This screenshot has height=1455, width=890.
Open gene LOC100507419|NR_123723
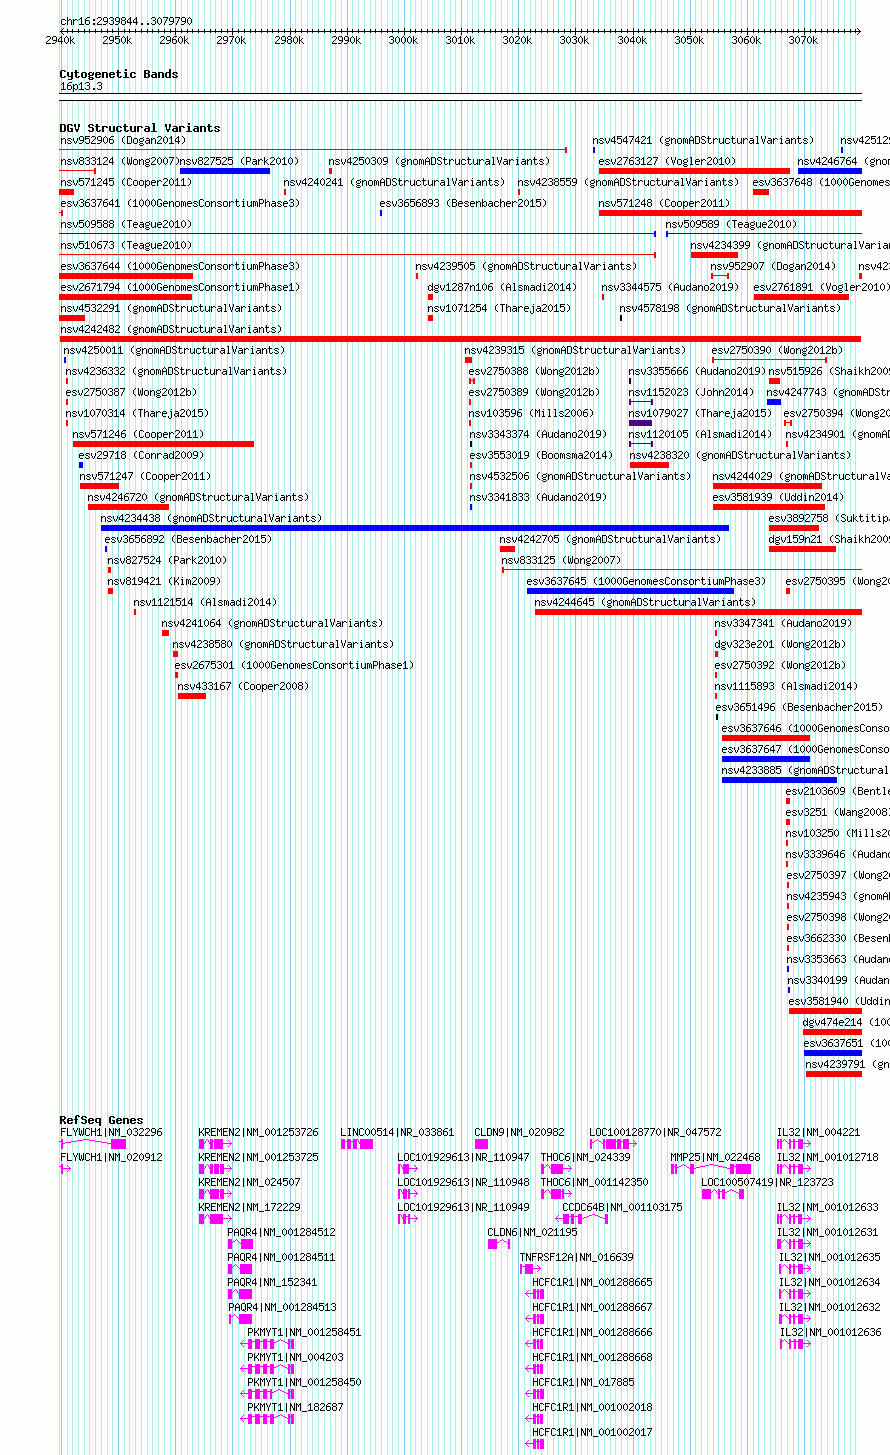coord(768,1182)
